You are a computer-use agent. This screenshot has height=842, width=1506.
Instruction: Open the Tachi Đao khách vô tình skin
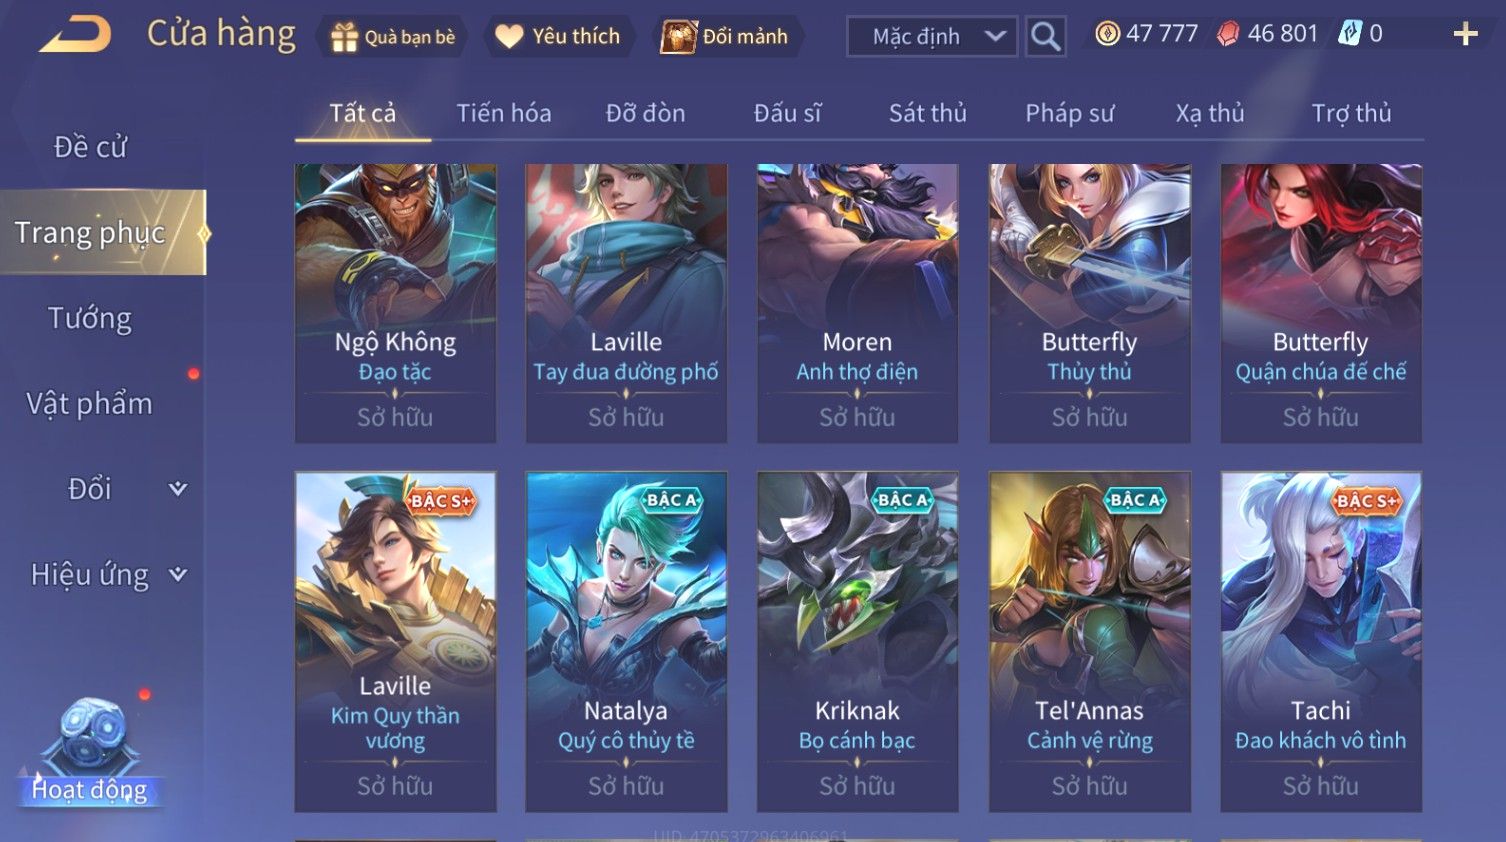click(x=1321, y=641)
